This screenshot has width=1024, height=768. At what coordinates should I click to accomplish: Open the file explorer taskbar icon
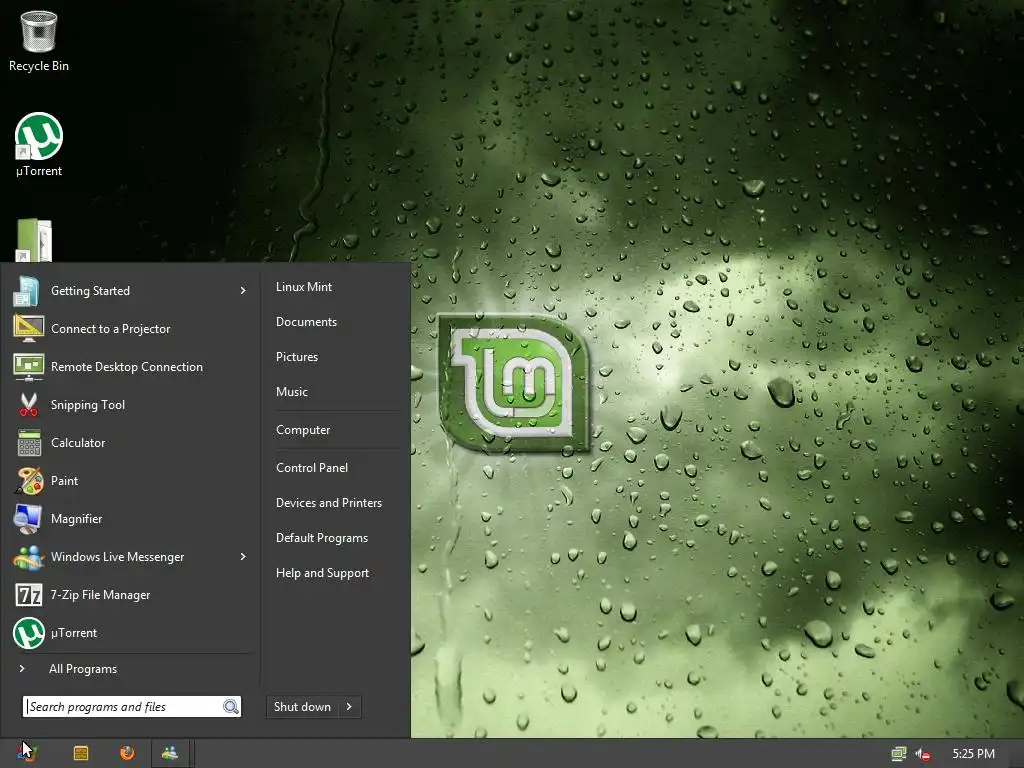click(81, 753)
